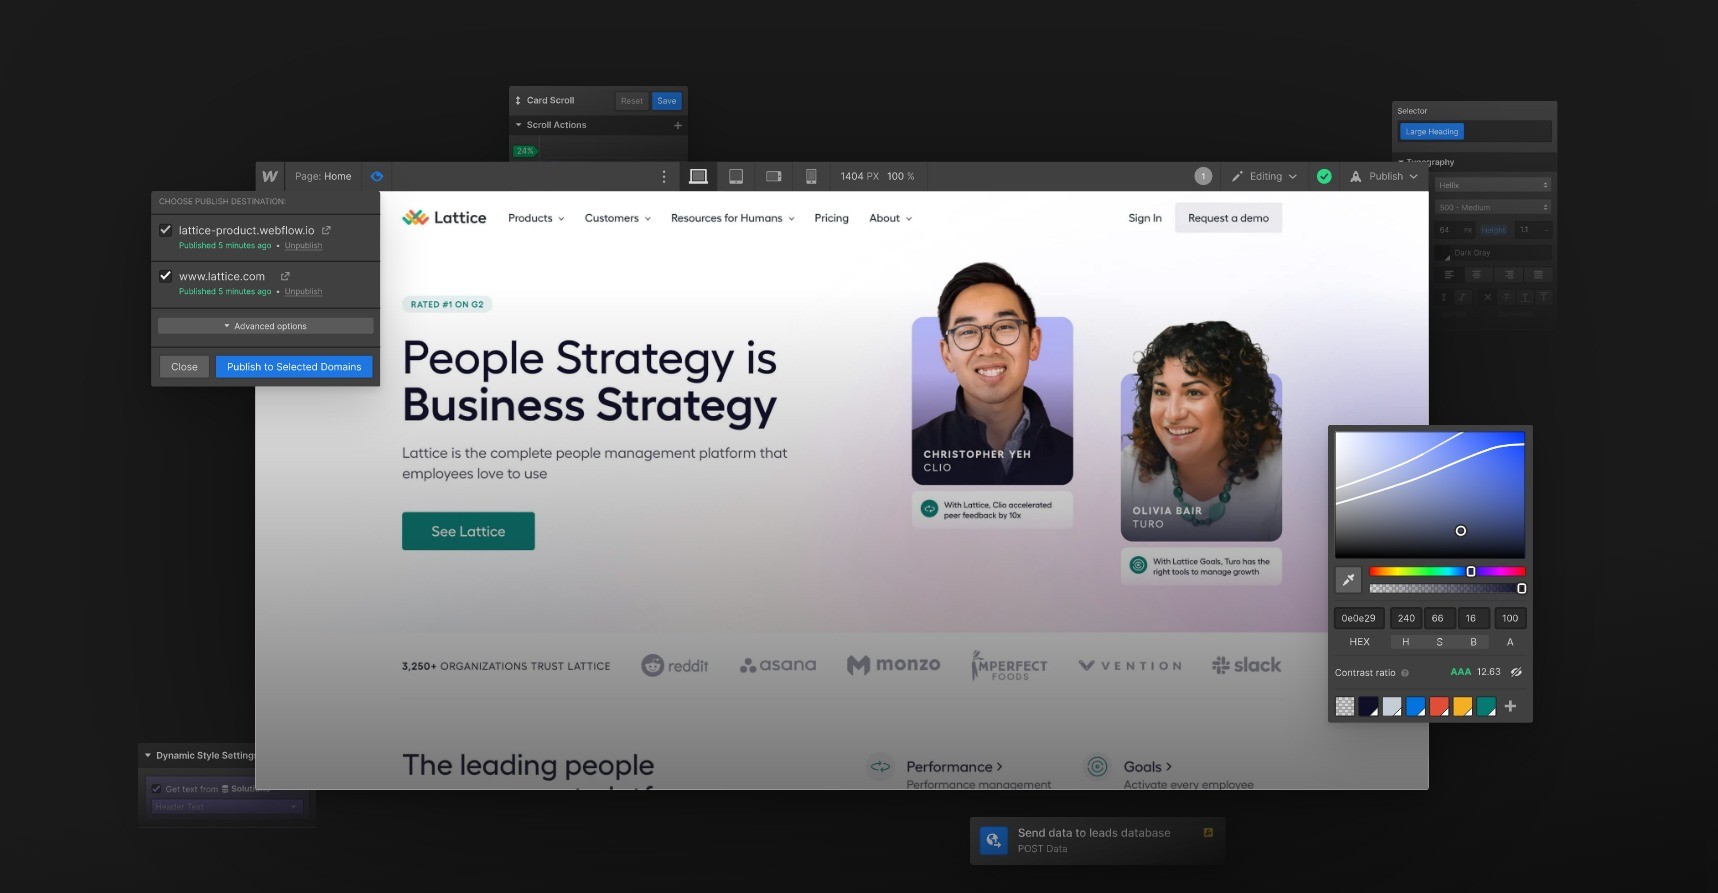Unpublish www.lattice.com

pyautogui.click(x=303, y=291)
